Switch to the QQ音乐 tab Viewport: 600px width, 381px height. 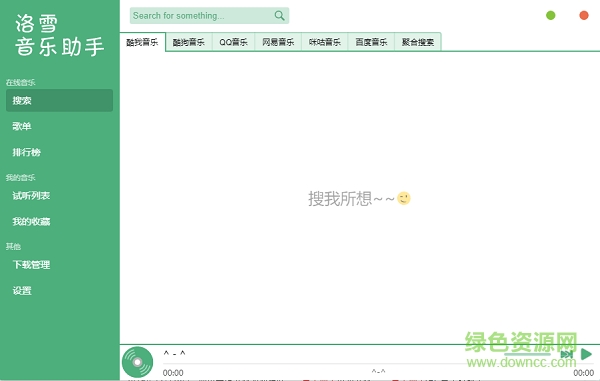tap(233, 42)
